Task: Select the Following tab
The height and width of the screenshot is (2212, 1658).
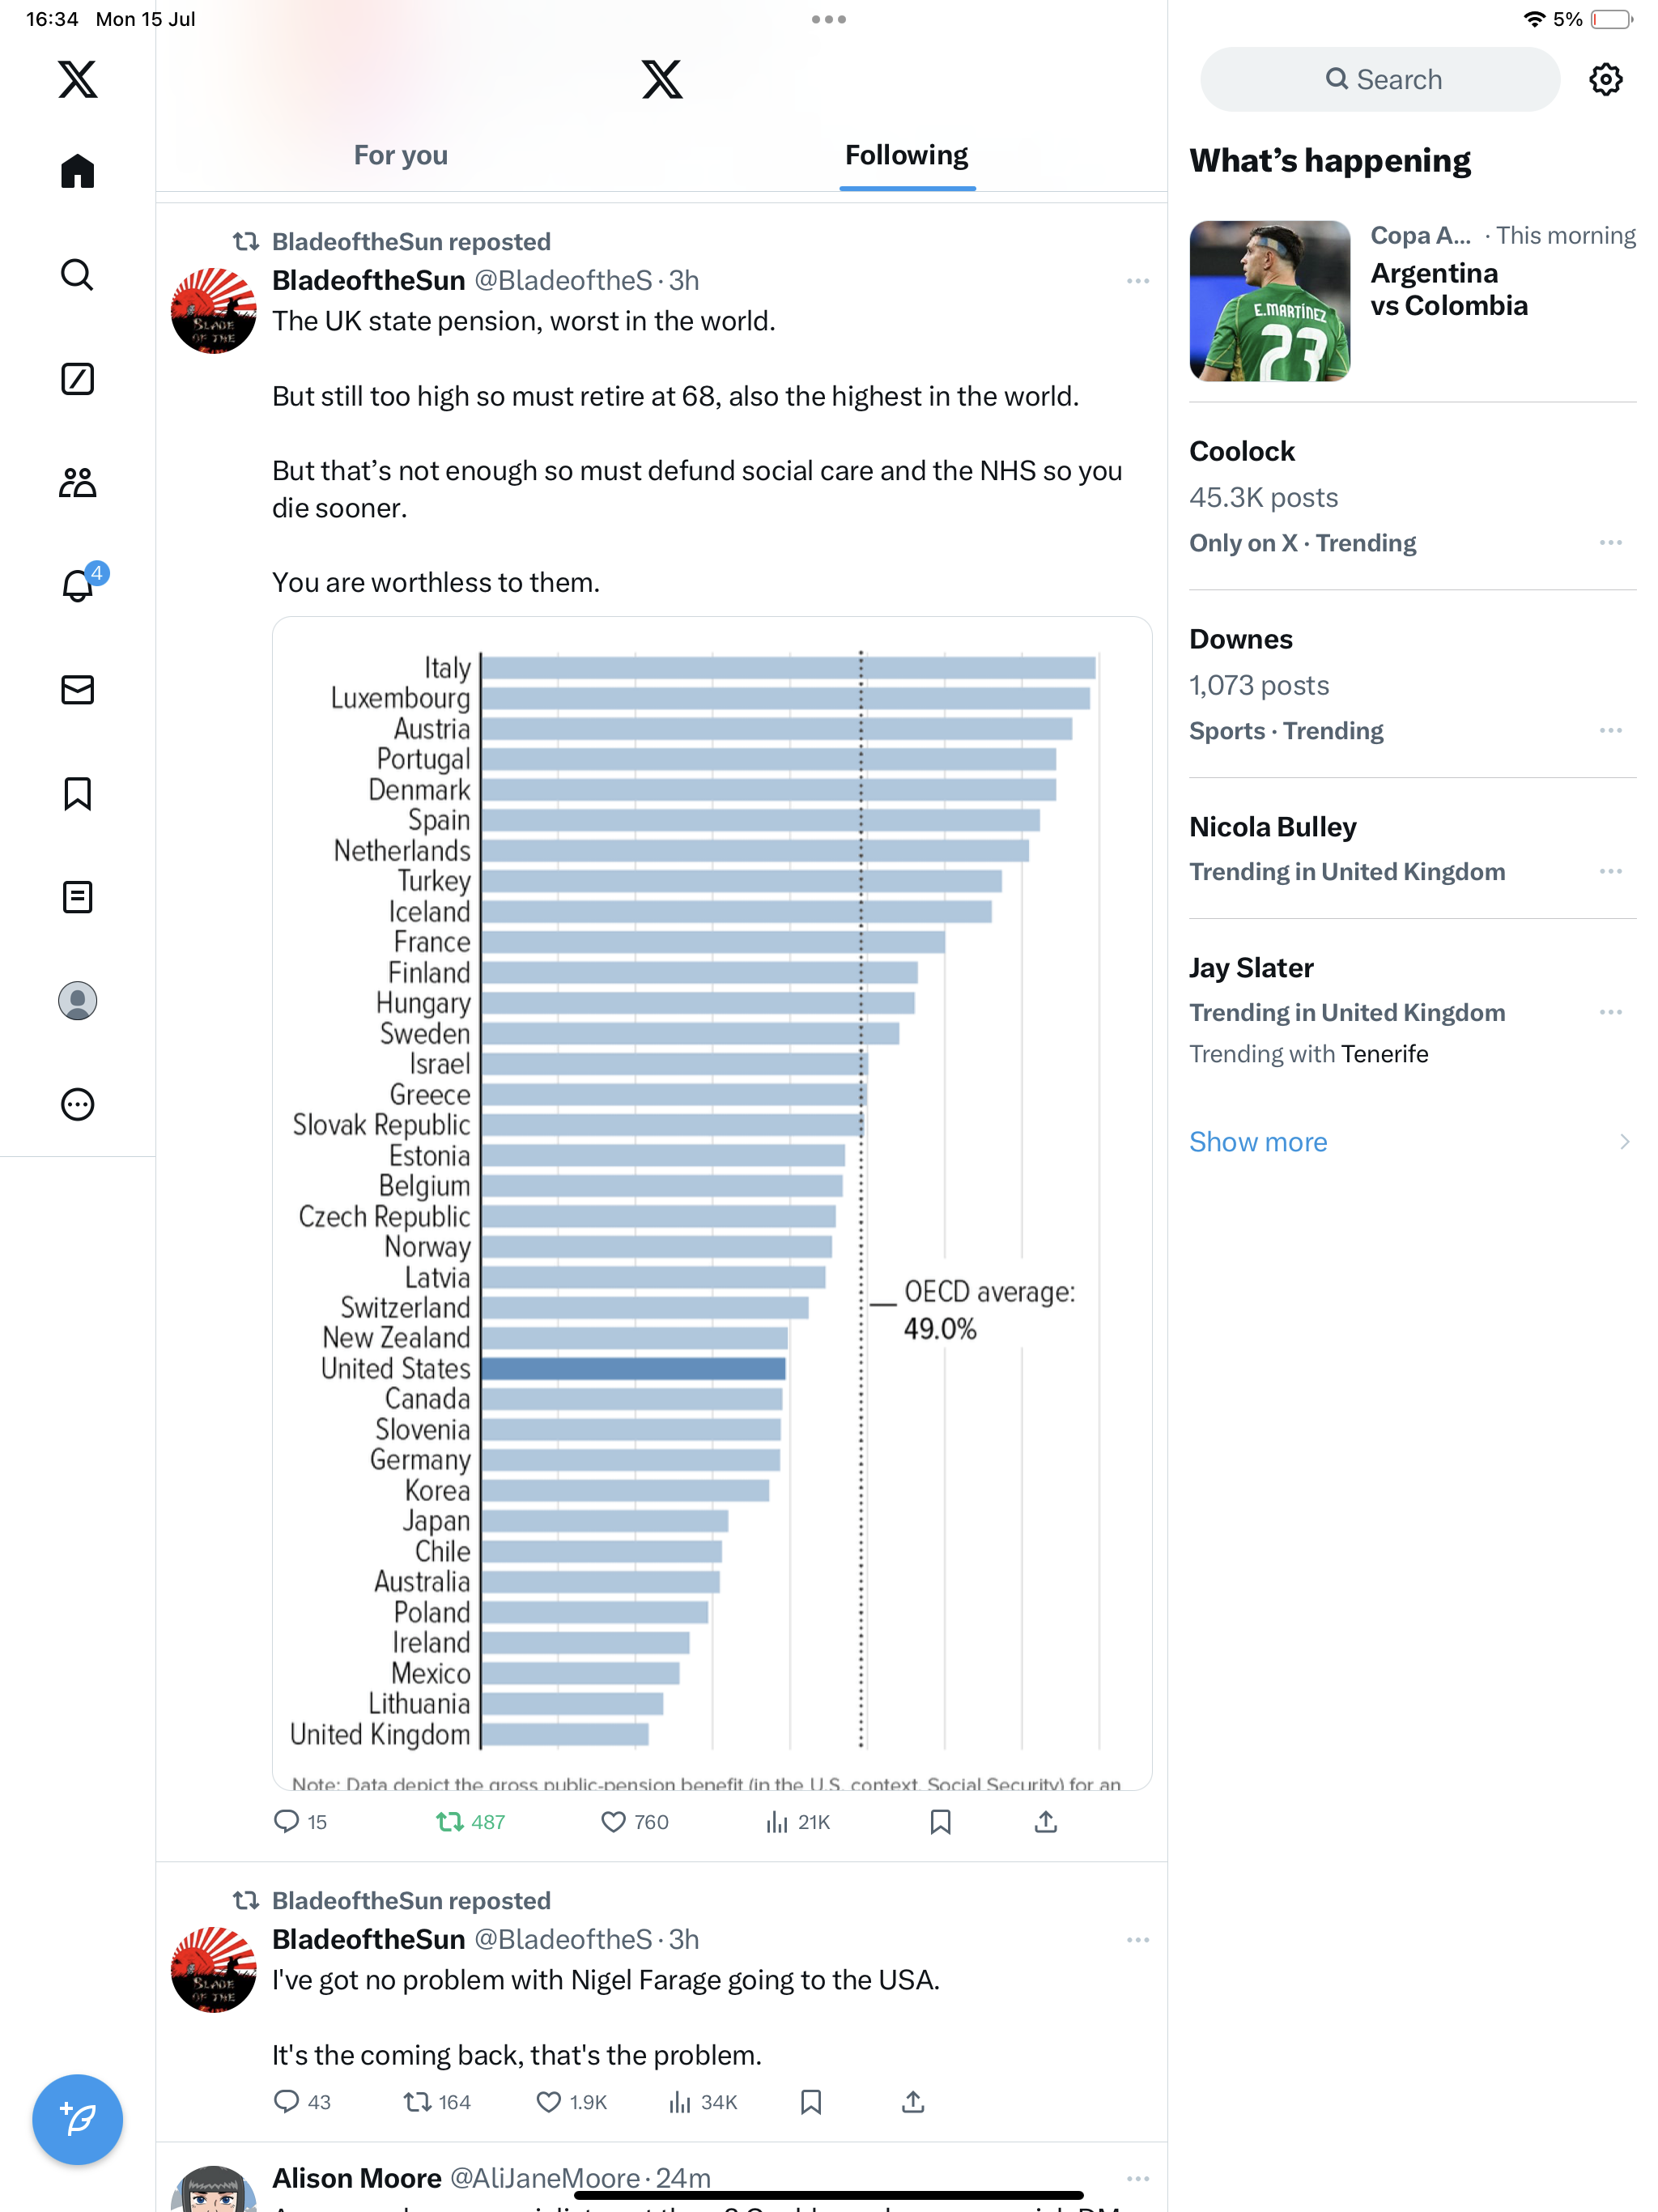Action: coord(906,156)
